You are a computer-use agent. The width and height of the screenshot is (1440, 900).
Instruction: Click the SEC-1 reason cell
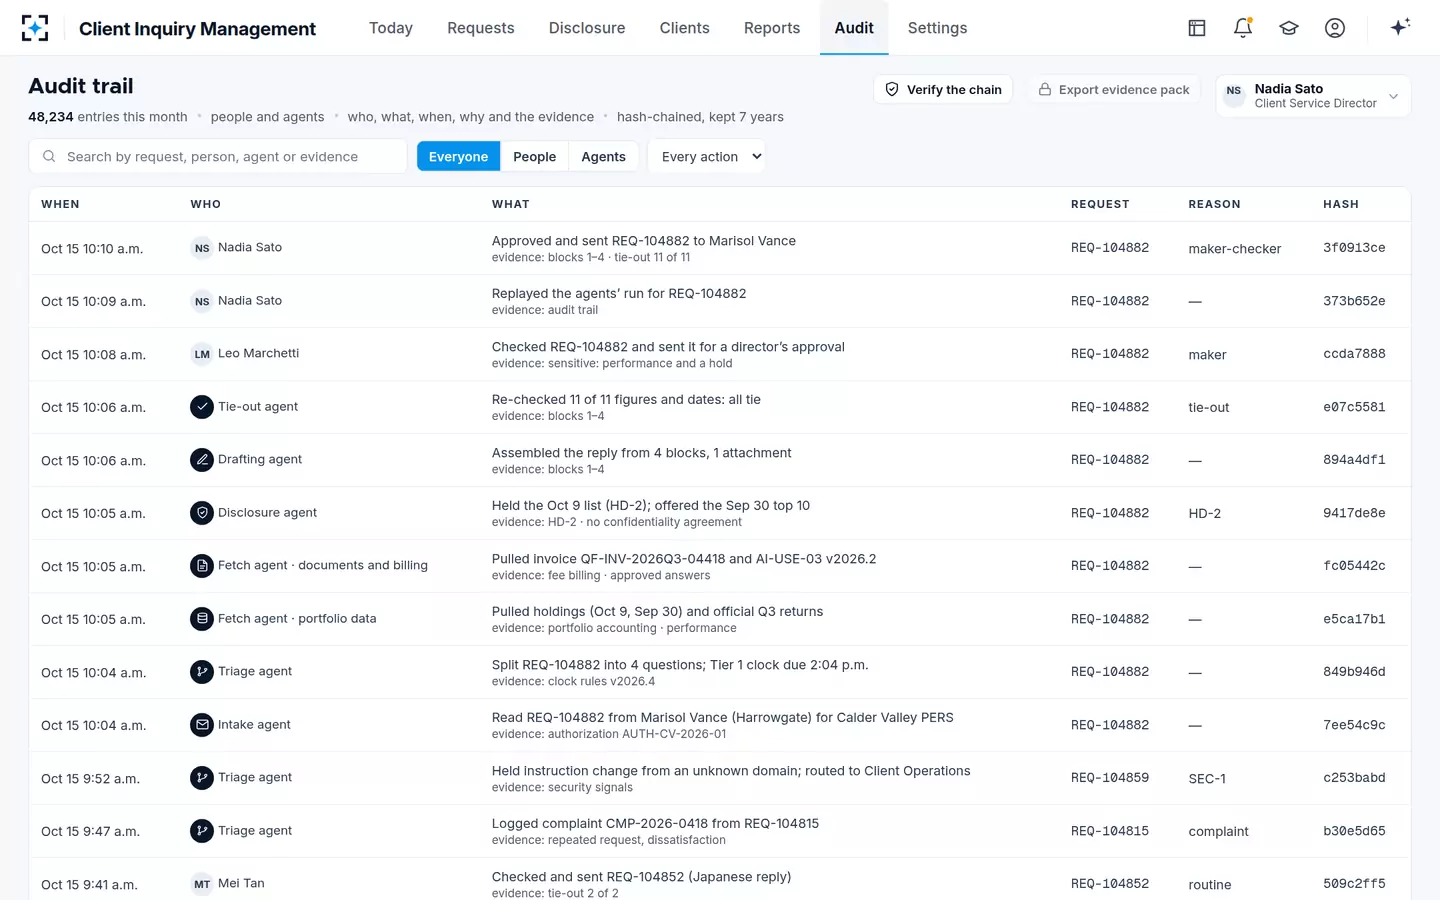pyautogui.click(x=1207, y=779)
